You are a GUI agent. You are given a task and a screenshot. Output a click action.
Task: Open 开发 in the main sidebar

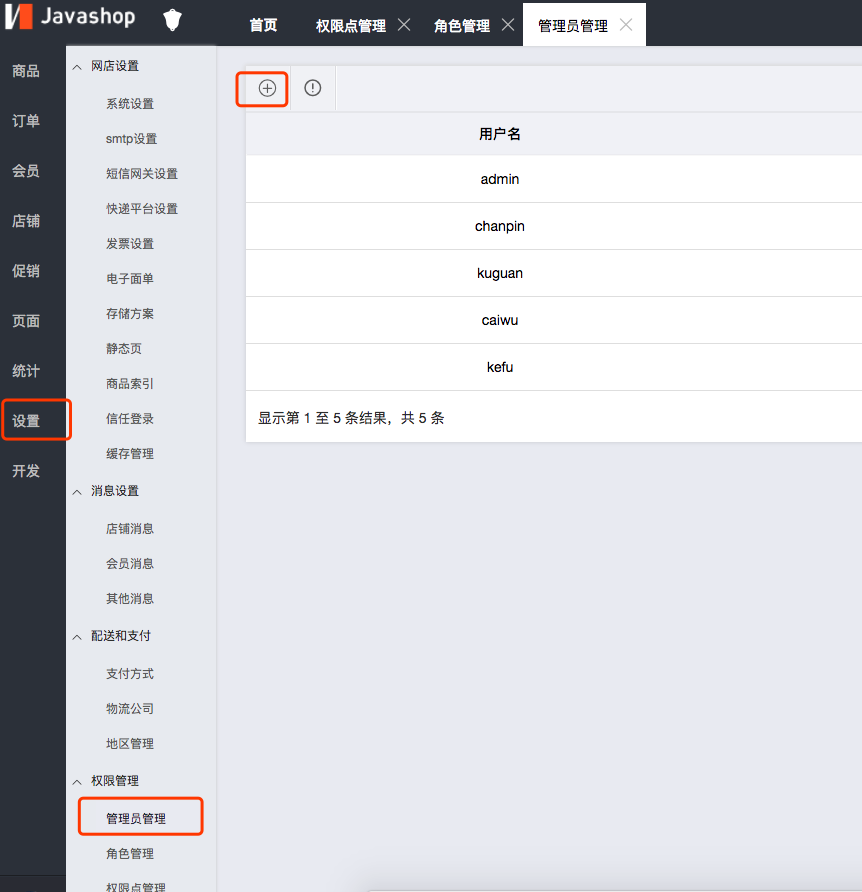tap(26, 472)
